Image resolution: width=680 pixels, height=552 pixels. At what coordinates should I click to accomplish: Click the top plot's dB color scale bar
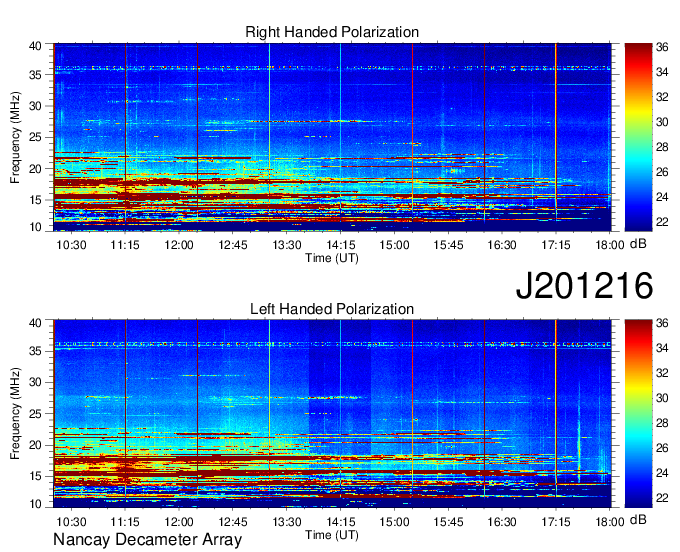[638, 137]
